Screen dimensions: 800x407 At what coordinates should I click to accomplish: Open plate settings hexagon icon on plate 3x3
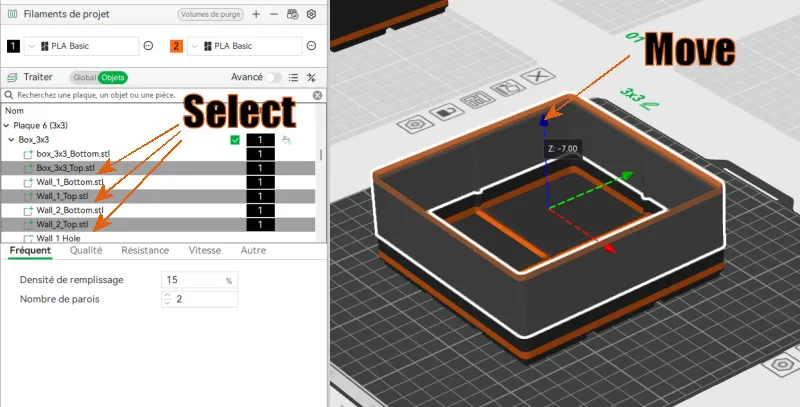[x=415, y=123]
